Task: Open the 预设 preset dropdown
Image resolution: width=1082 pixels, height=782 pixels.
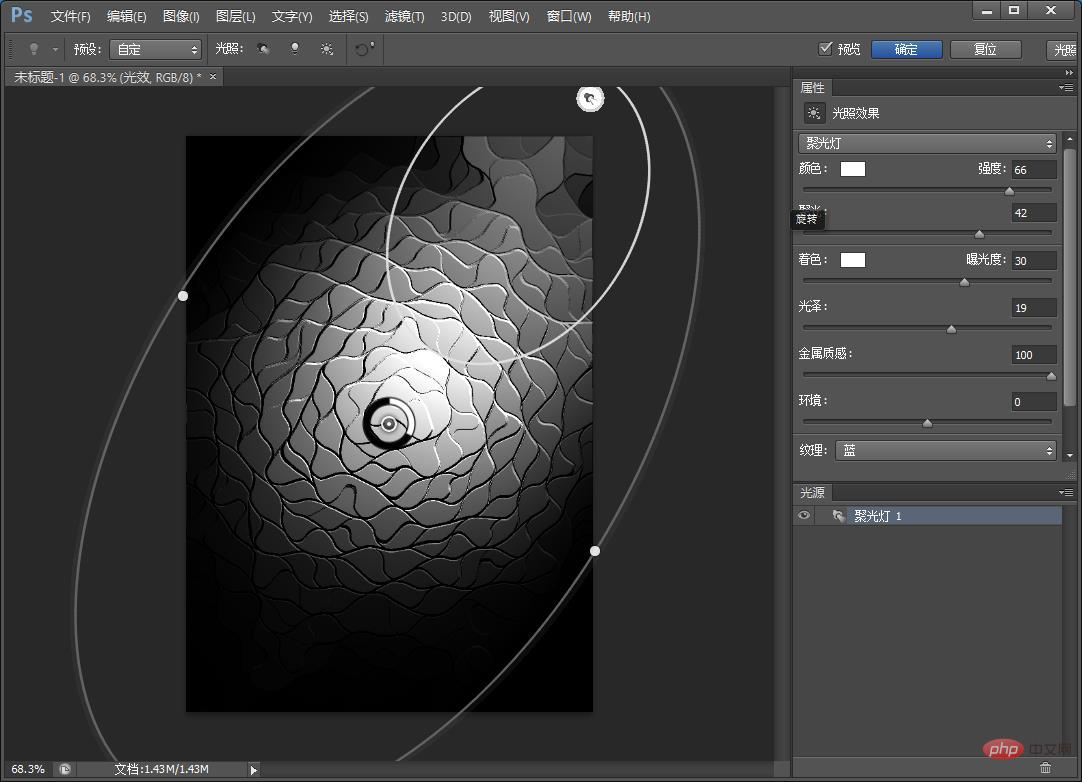Action: 155,49
